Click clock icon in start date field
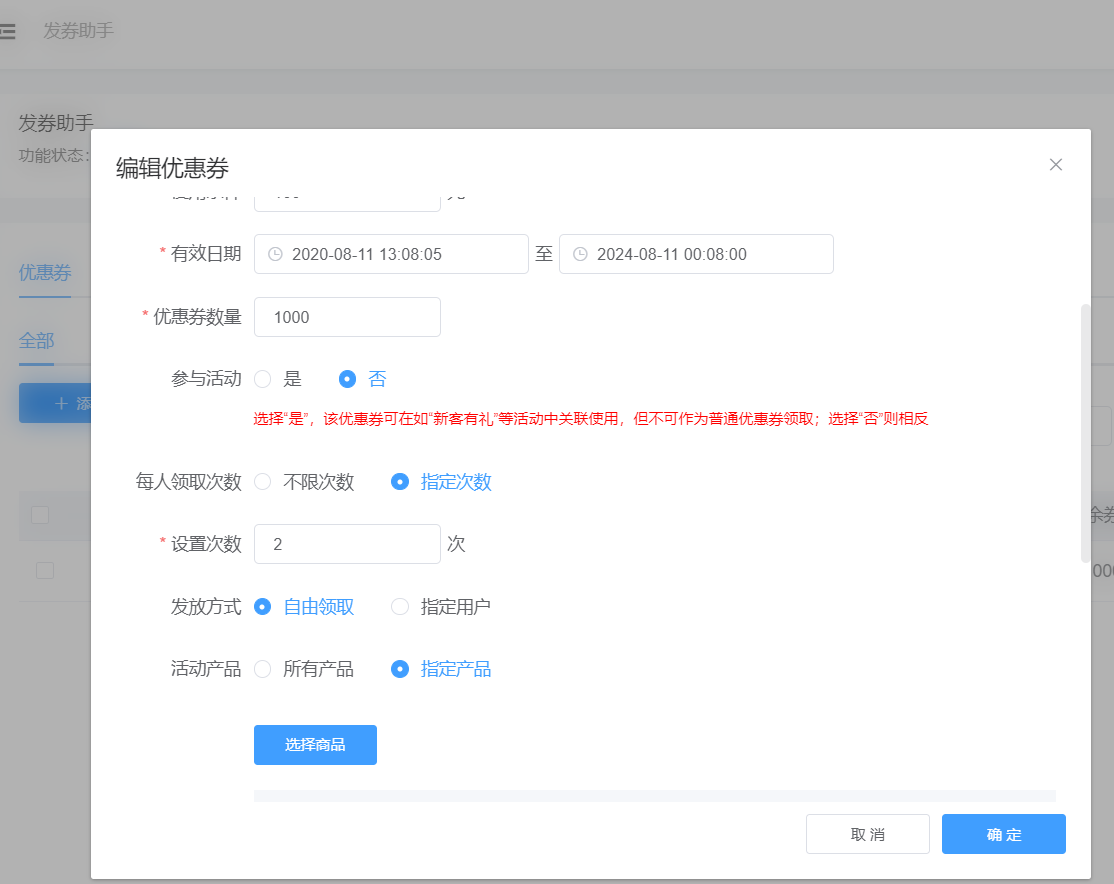Image resolution: width=1114 pixels, height=884 pixels. click(x=275, y=254)
